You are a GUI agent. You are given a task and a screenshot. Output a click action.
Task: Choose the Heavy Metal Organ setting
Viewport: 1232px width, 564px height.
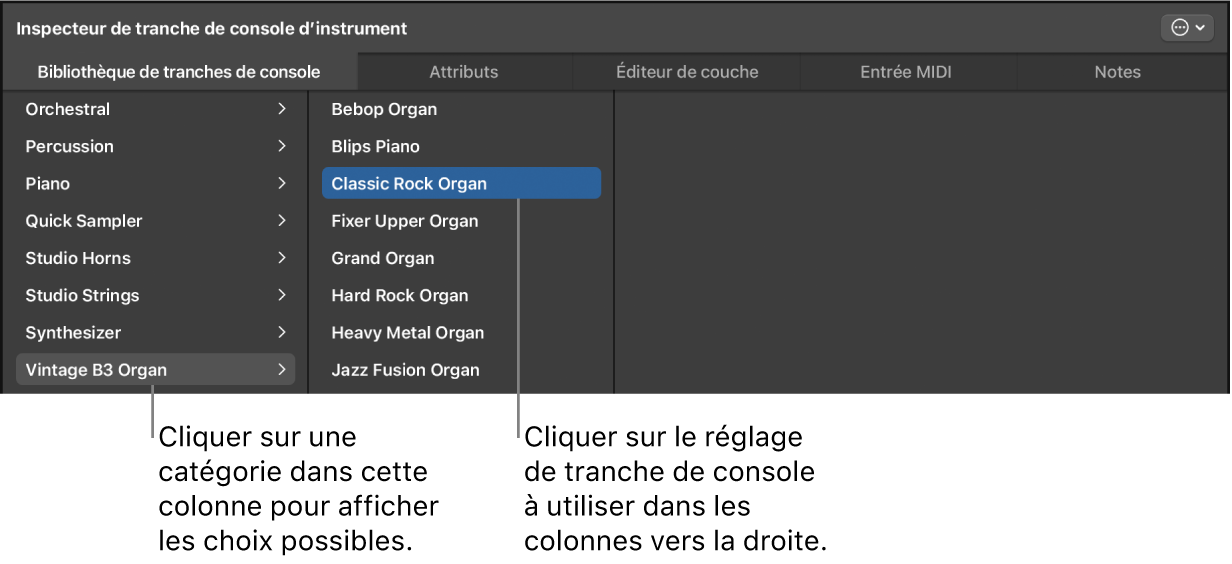408,333
